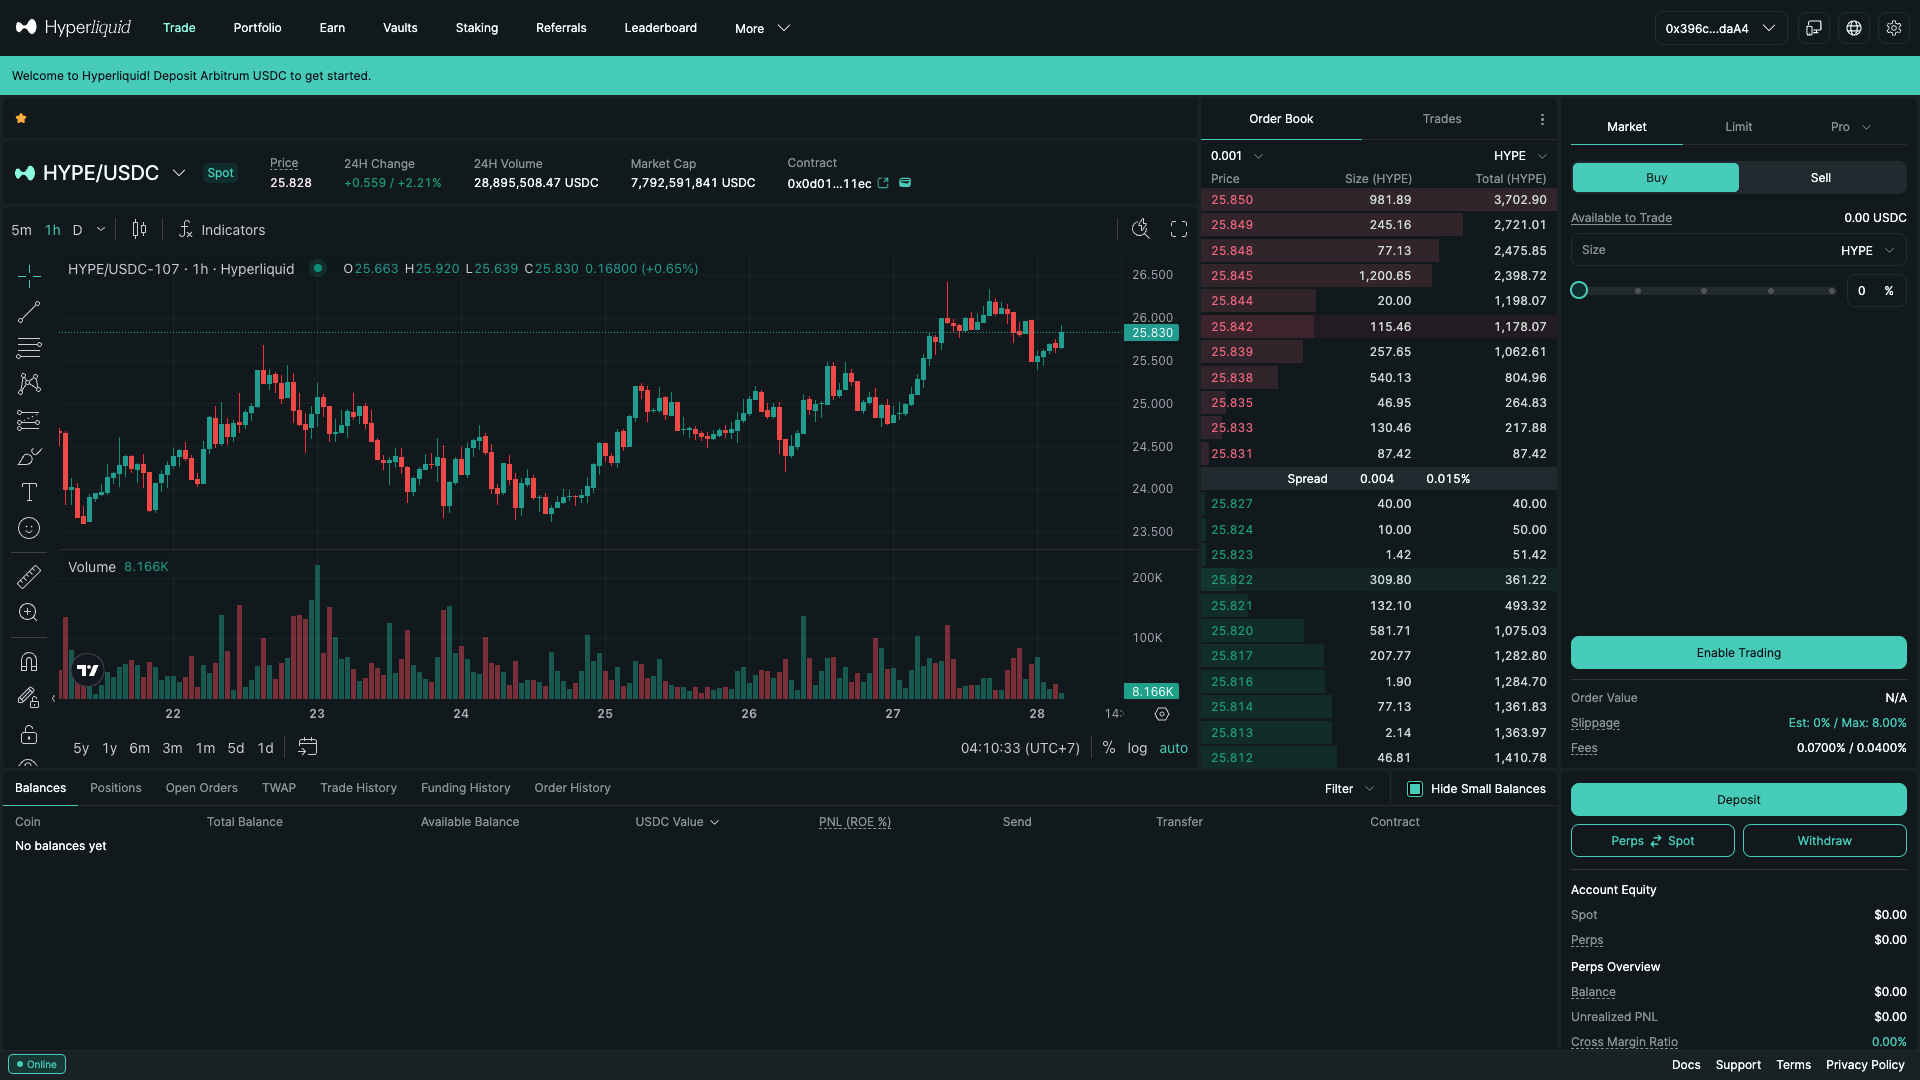Image resolution: width=1920 pixels, height=1080 pixels.
Task: Open the settings gear in top bar
Action: (x=1894, y=27)
